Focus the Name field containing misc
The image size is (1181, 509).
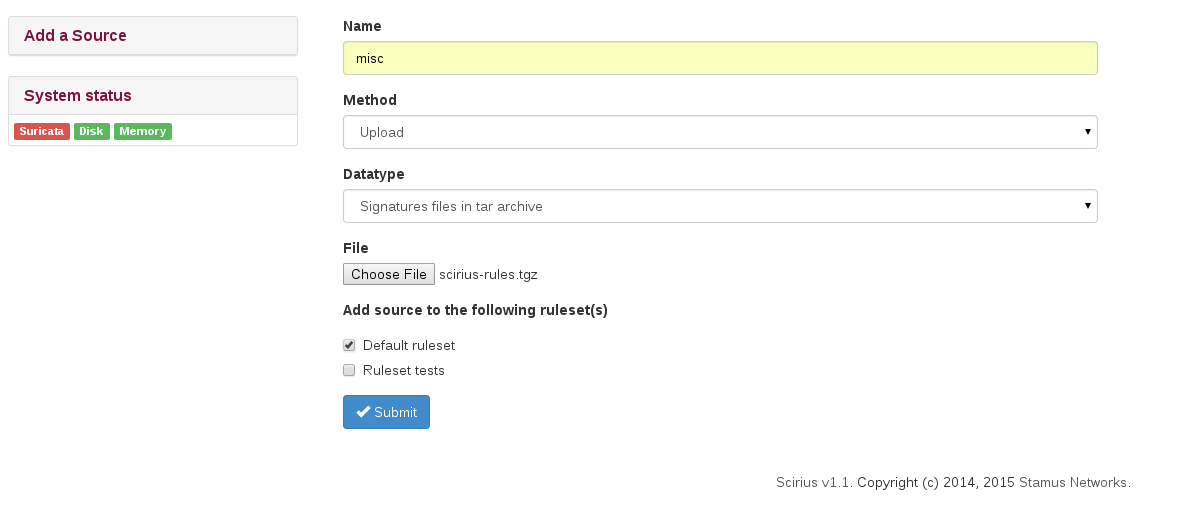pyautogui.click(x=720, y=58)
